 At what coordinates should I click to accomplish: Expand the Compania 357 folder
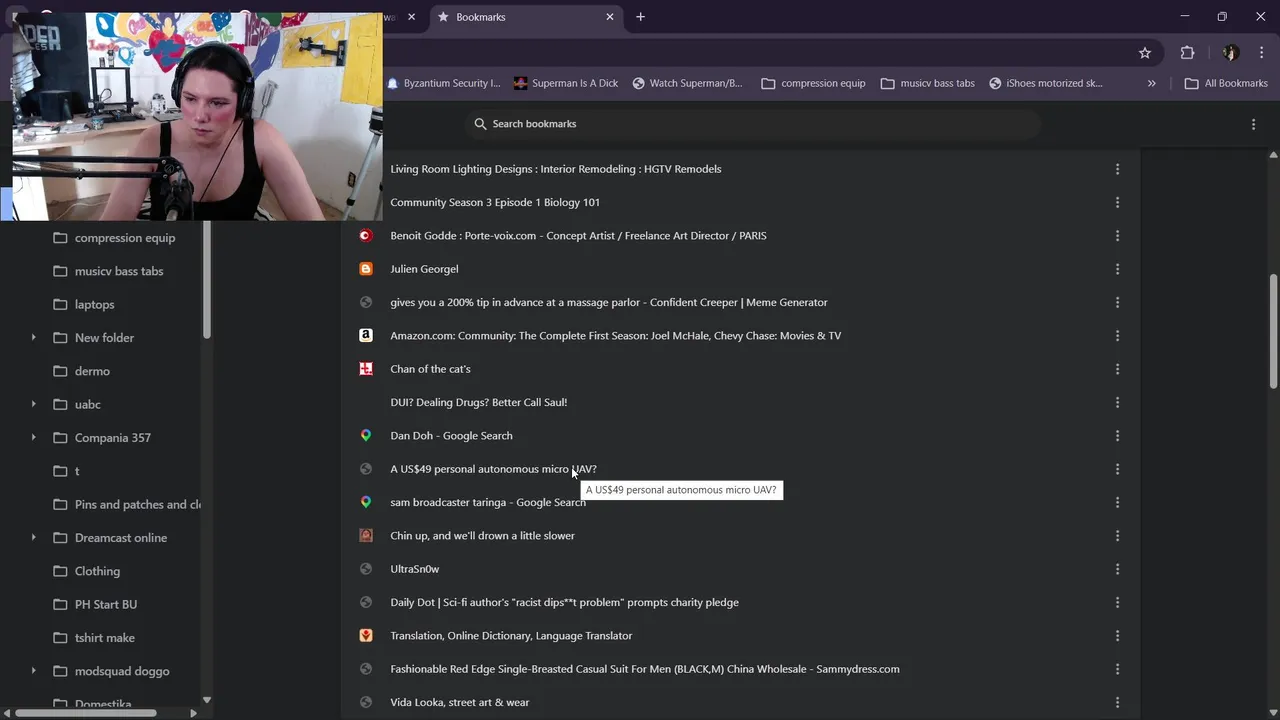click(x=33, y=438)
